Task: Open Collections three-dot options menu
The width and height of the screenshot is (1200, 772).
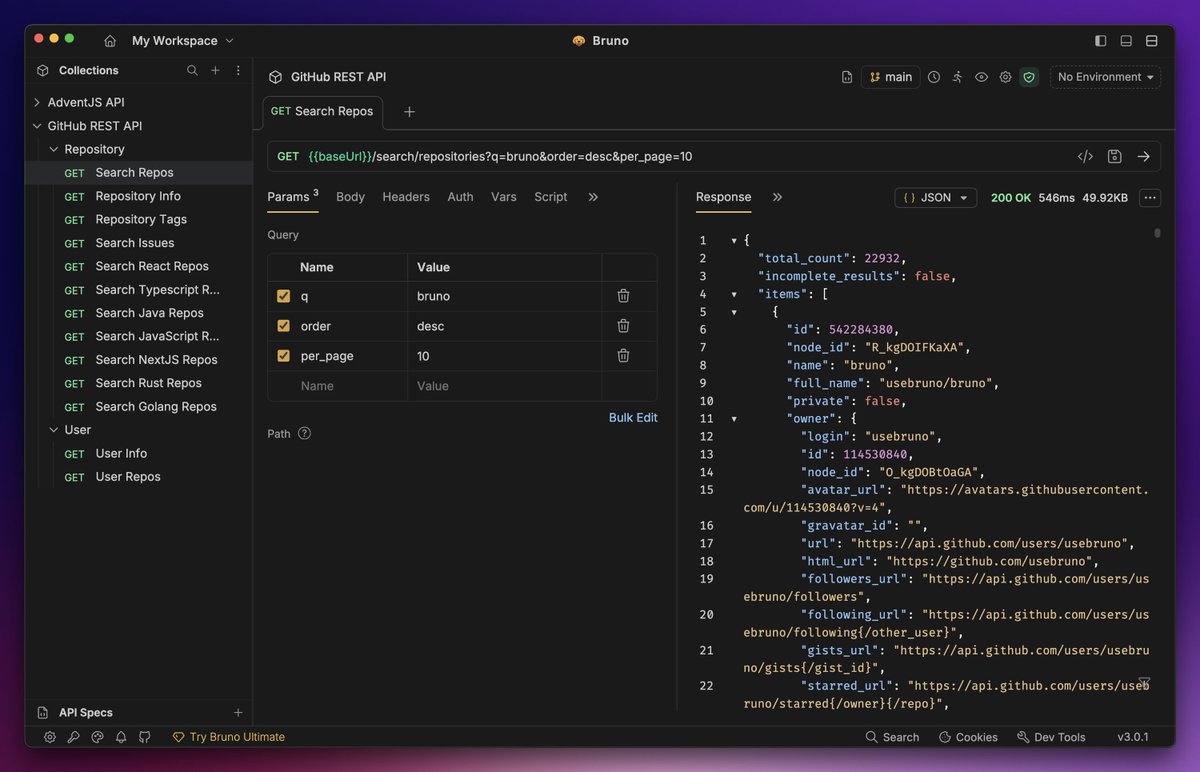Action: click(x=238, y=70)
